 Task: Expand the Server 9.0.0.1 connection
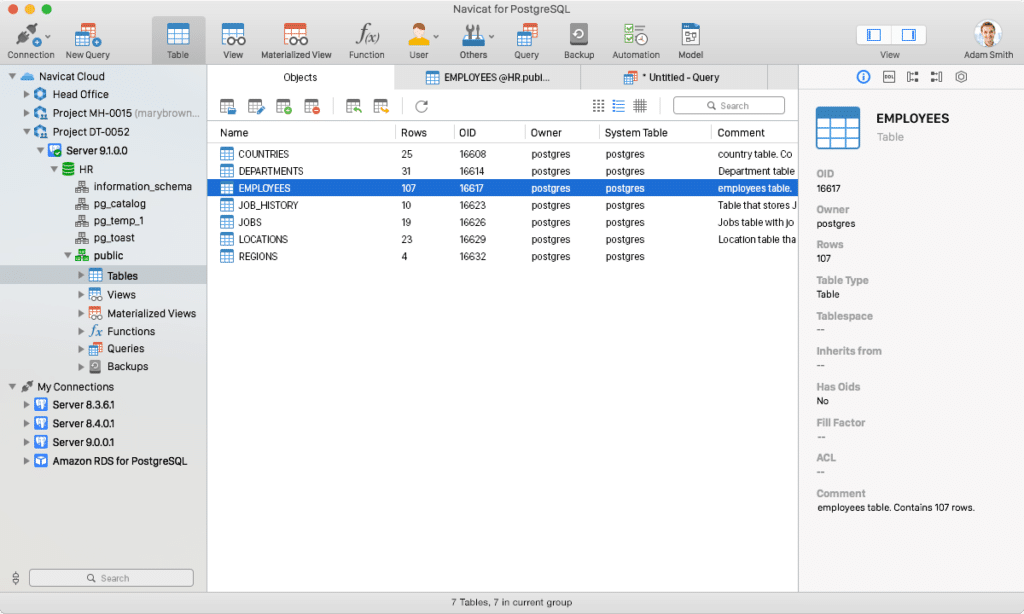(28, 441)
